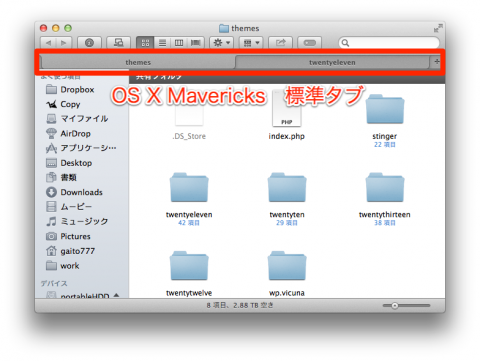Focus the Finder search field
480x361 pixels.
click(389, 43)
